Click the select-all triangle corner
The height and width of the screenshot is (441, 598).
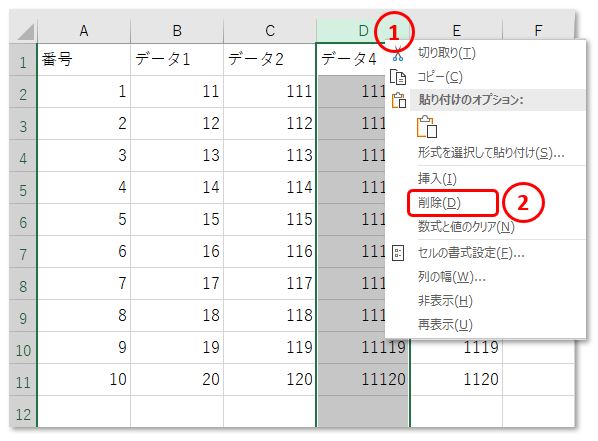coord(26,32)
